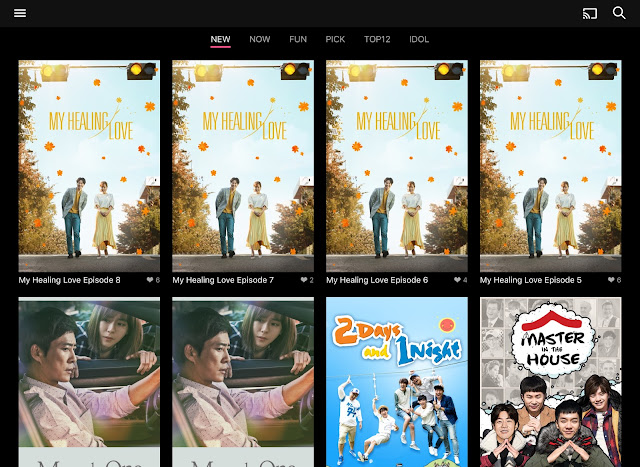The width and height of the screenshot is (640, 467).
Task: Click the title 'My Healing Love Episode 8'
Action: coord(69,280)
